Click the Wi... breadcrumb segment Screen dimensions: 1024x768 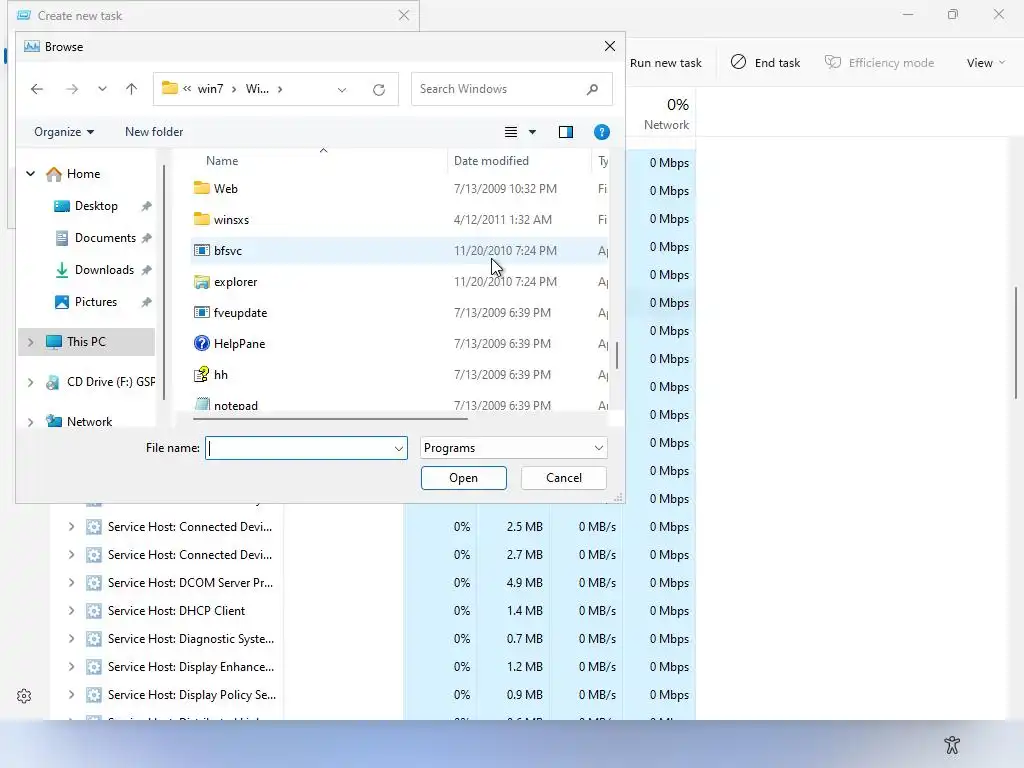tap(257, 89)
